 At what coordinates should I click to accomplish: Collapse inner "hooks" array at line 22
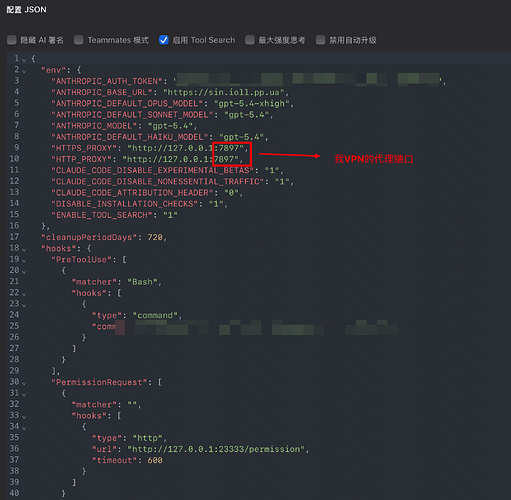24,294
